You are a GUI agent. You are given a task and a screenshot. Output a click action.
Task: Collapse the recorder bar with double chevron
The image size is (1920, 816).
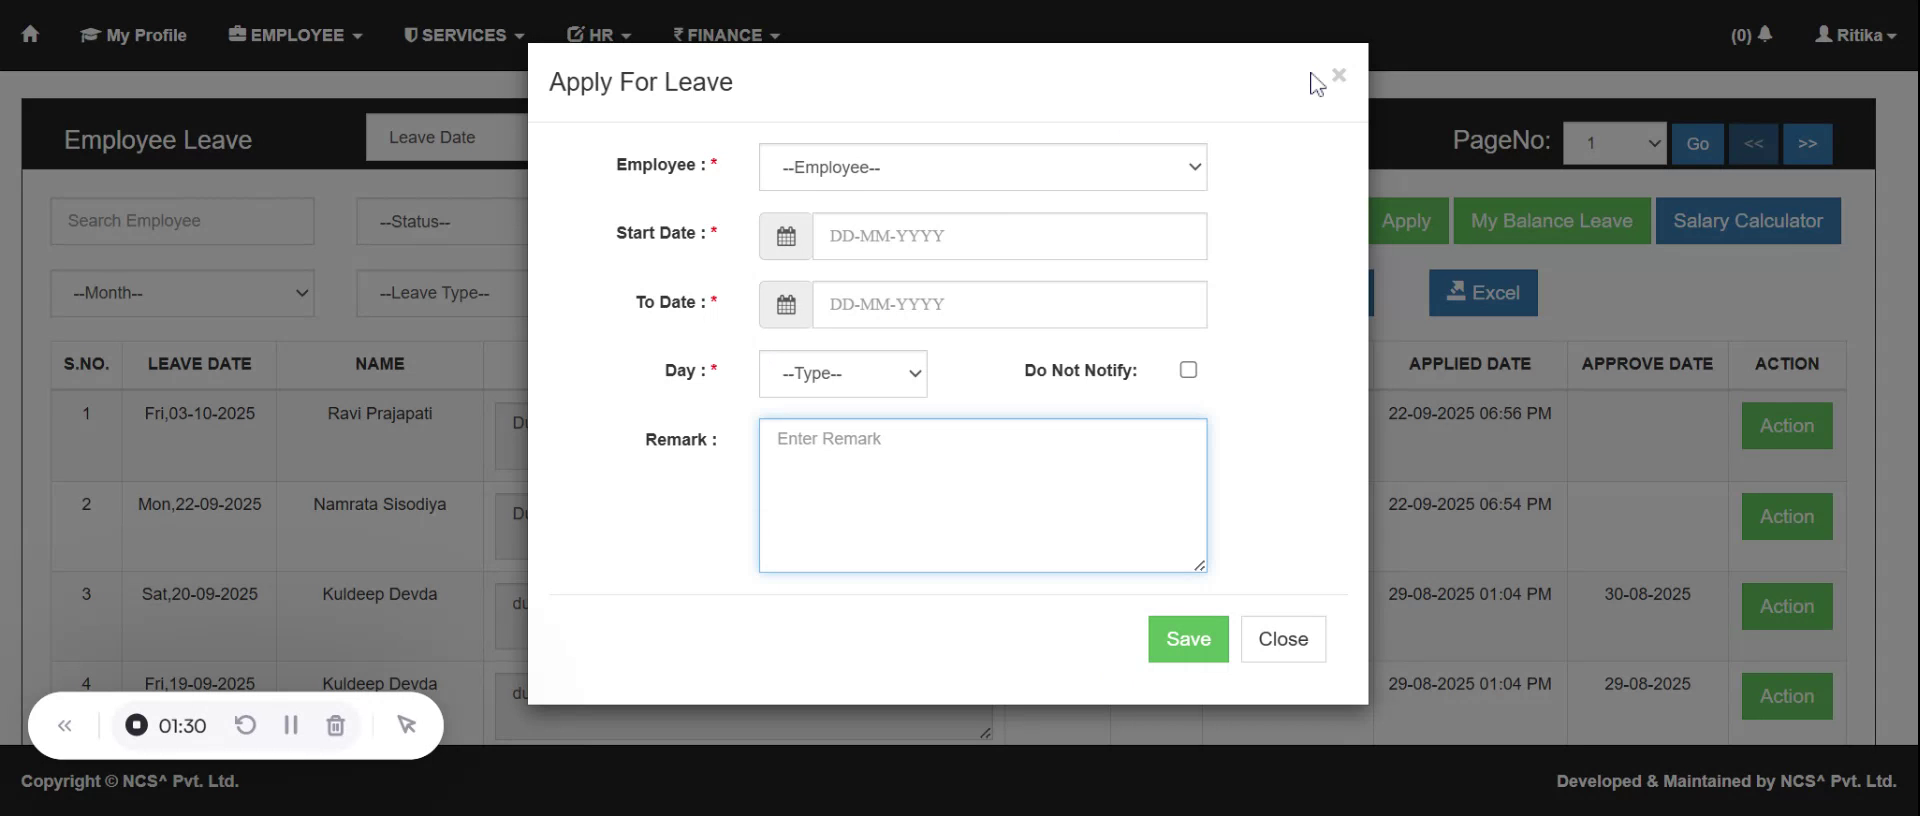(65, 725)
